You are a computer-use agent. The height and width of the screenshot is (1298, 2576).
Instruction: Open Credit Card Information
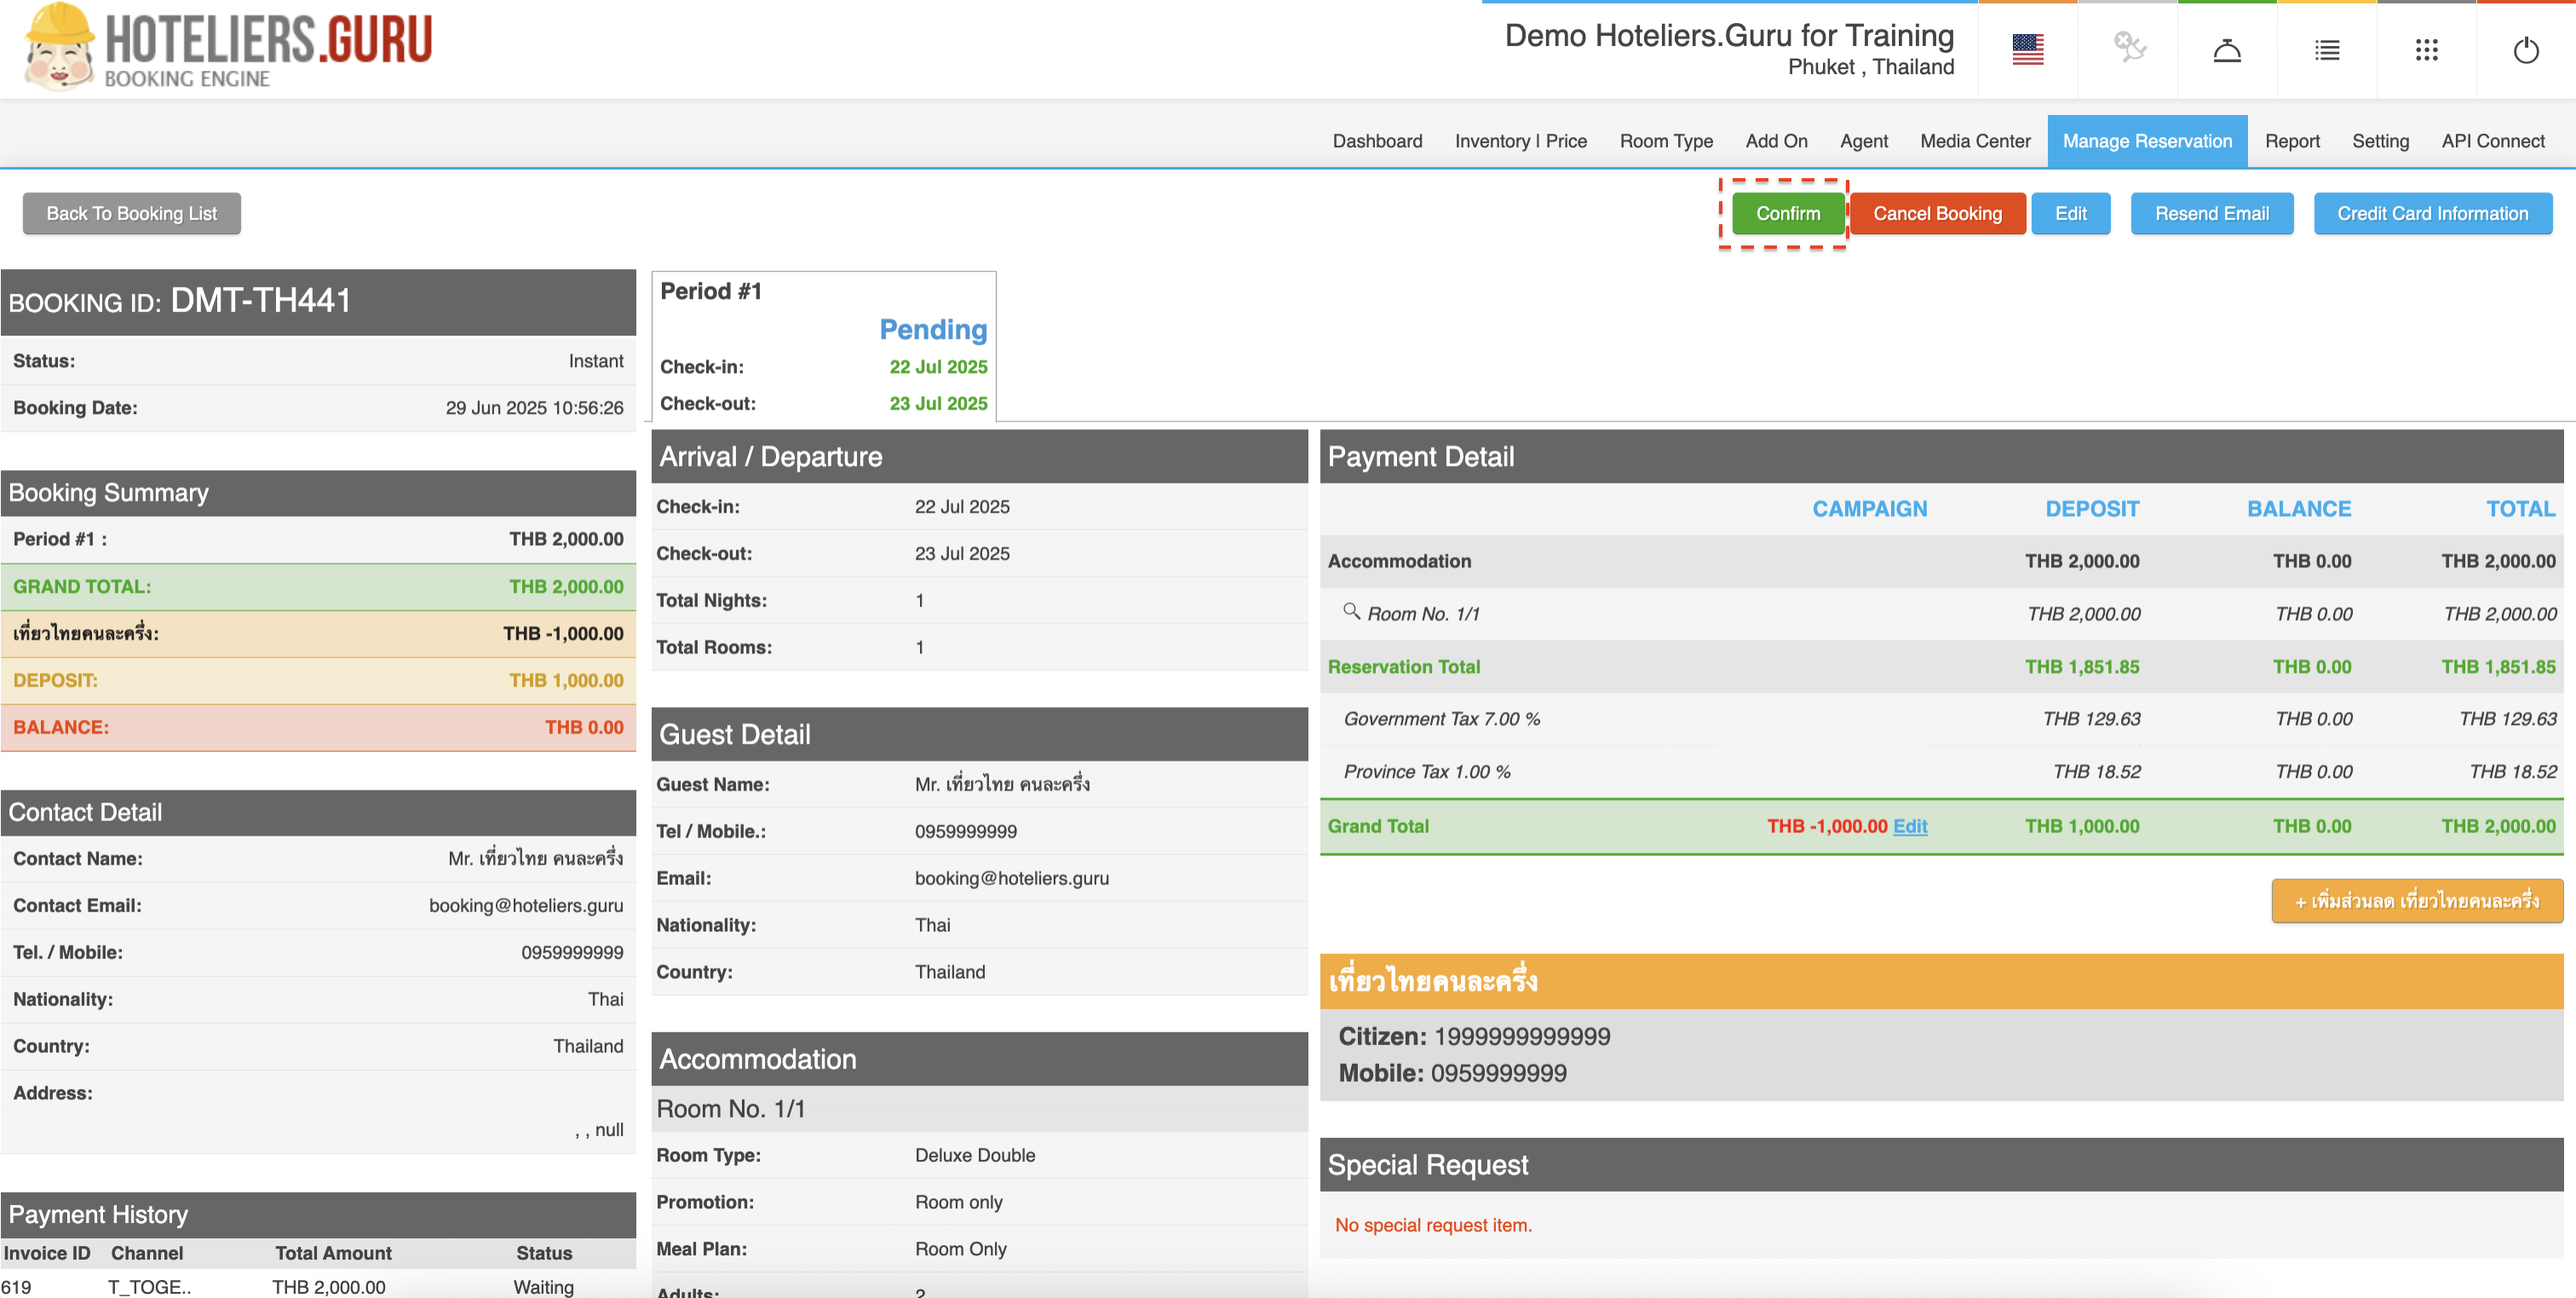(2432, 214)
